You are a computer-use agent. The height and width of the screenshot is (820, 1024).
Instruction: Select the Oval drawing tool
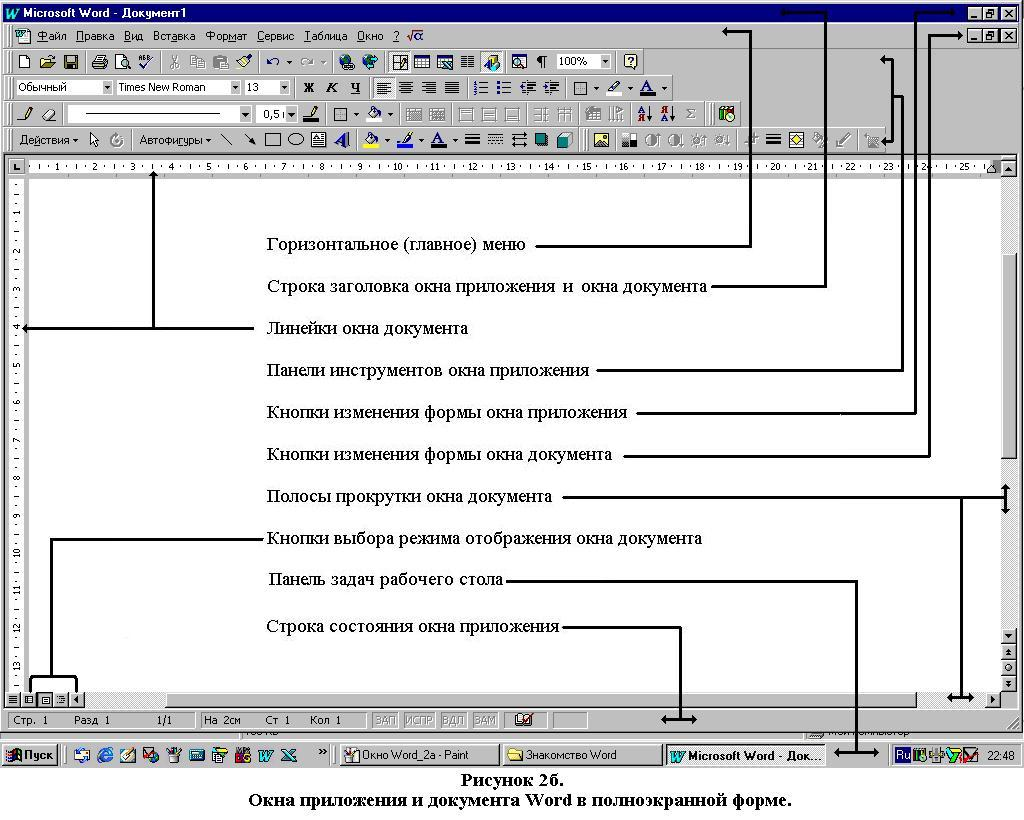tap(296, 140)
